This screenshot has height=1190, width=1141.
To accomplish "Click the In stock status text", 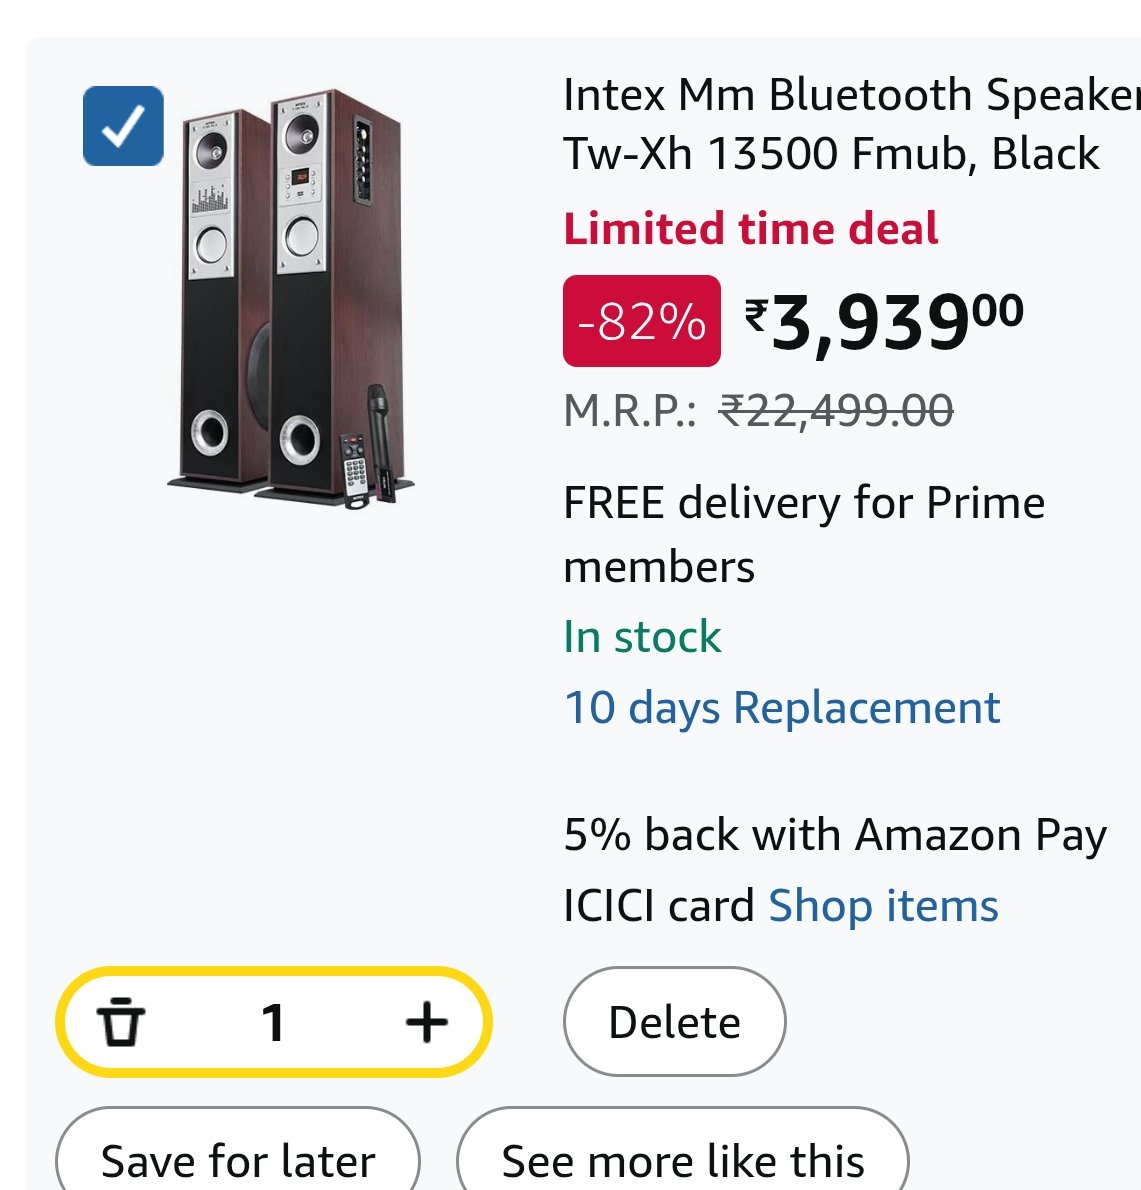I will (x=642, y=637).
